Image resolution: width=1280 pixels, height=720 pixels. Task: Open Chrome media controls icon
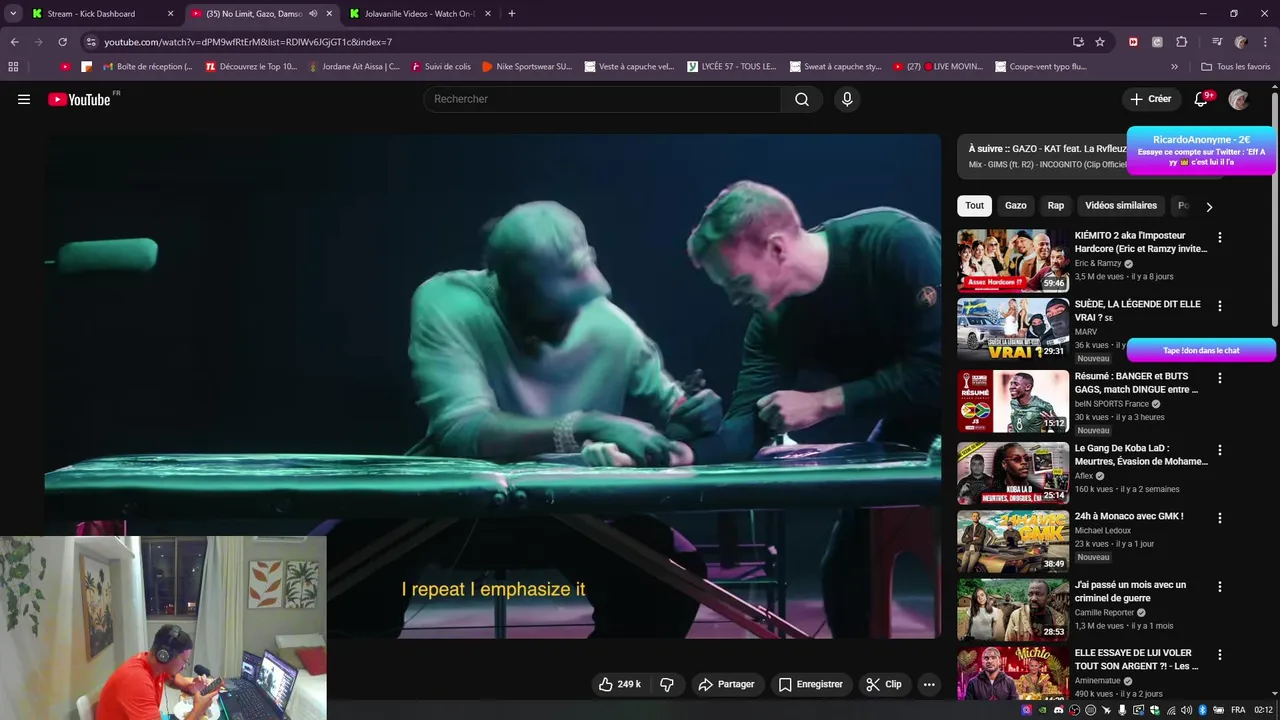(1217, 42)
